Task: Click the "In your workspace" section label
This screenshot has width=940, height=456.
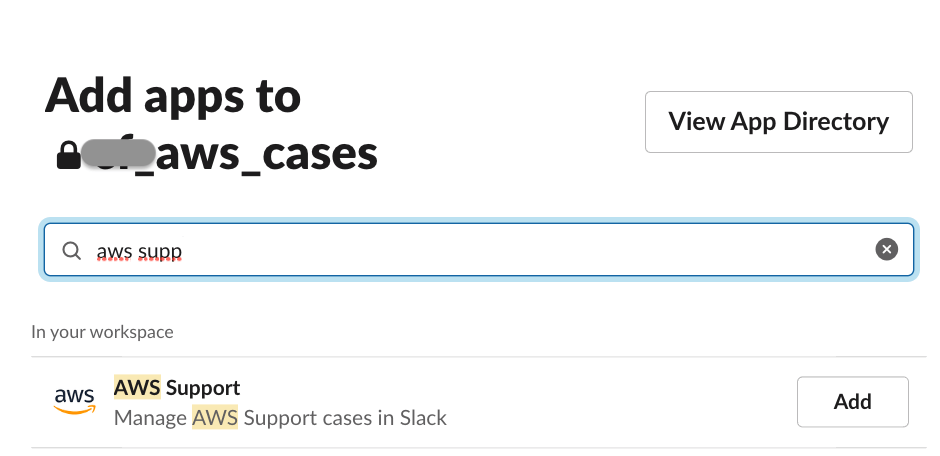Action: click(102, 332)
